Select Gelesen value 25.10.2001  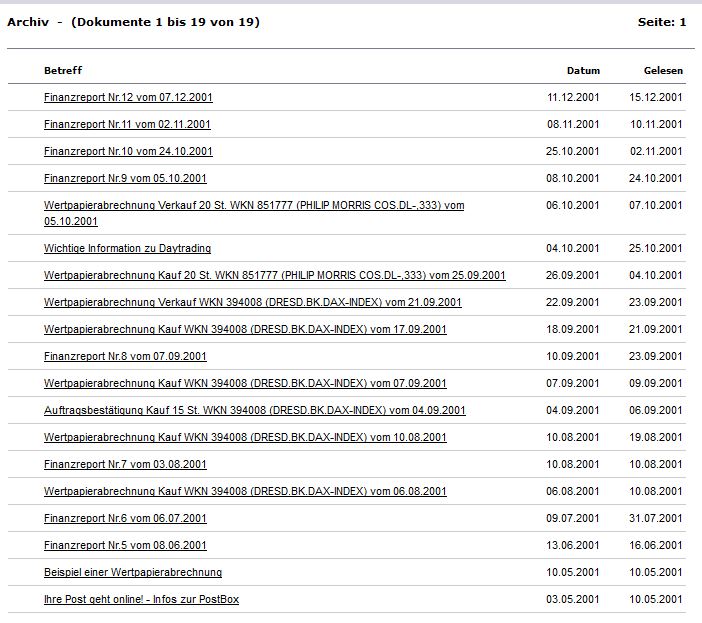point(656,248)
